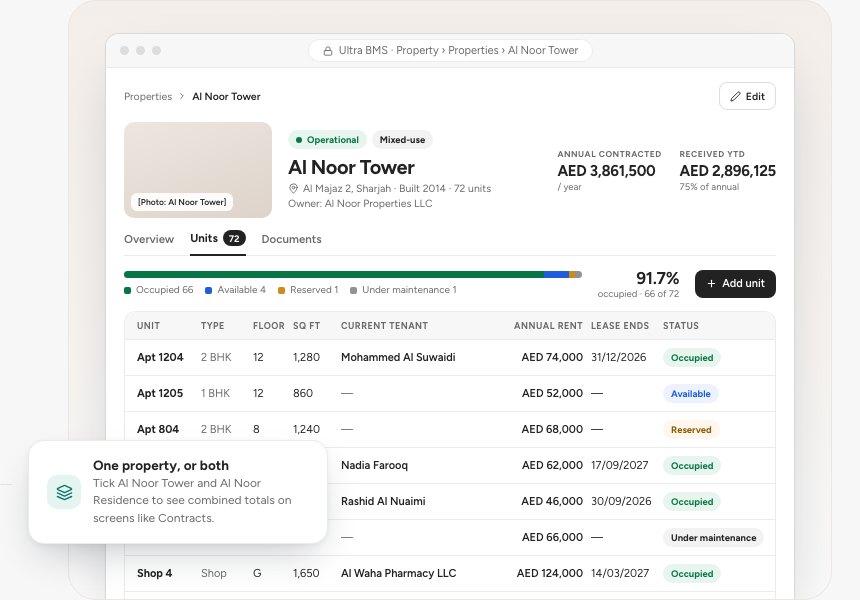Click the Edit button
The width and height of the screenshot is (860, 600).
747,97
